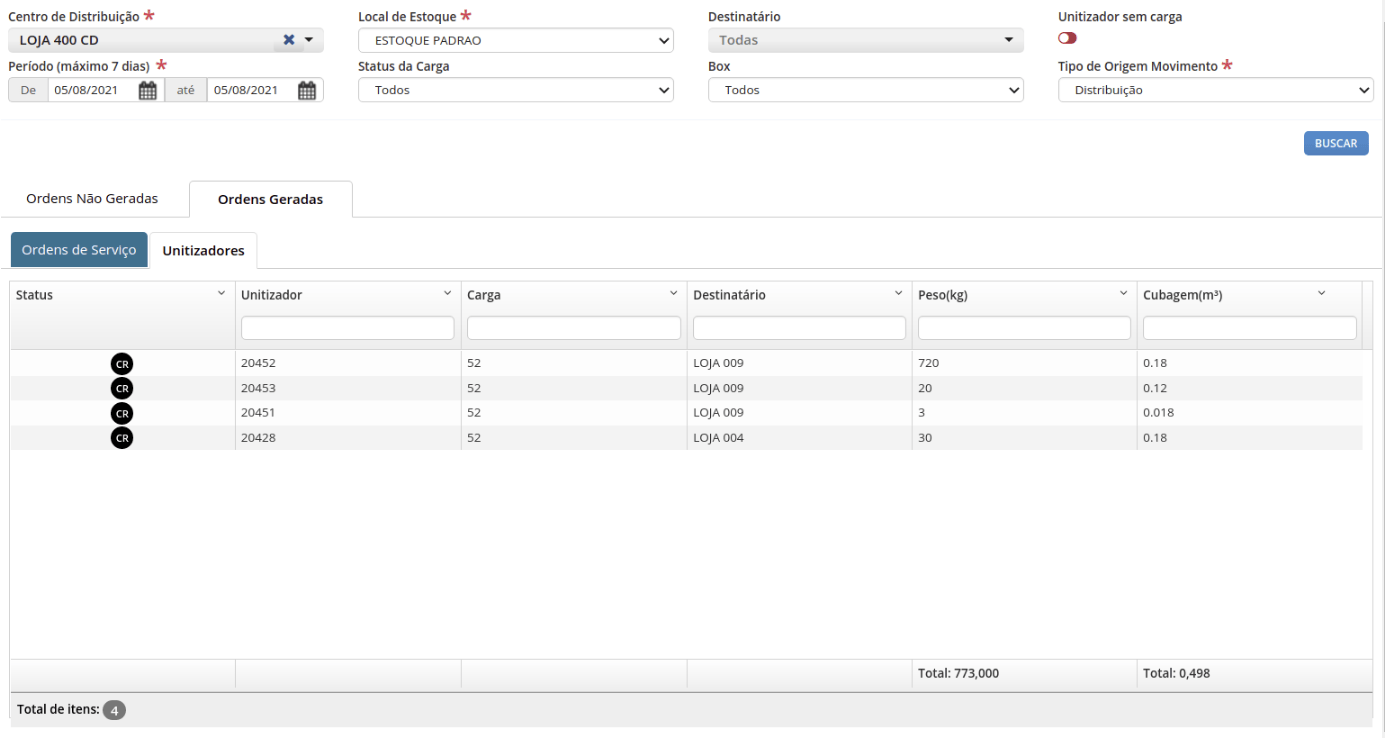The height and width of the screenshot is (738, 1385).
Task: Expand the Local de Estoque dropdown
Action: pos(516,41)
